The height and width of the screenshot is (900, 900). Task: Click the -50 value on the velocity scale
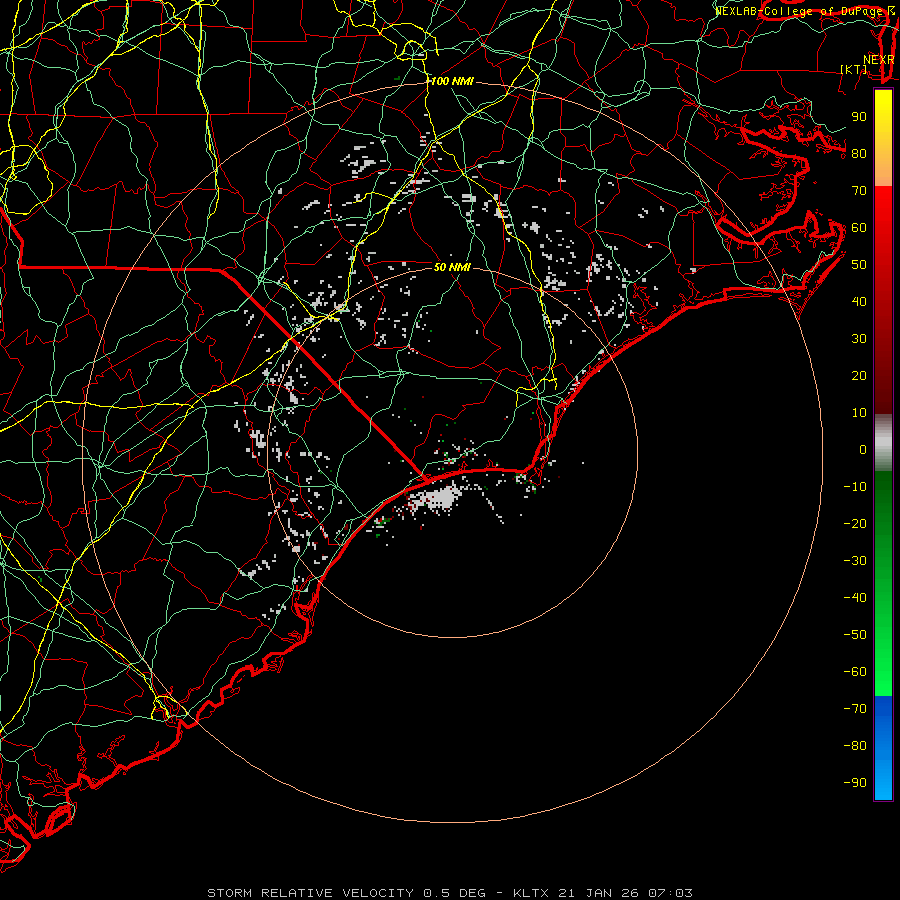(x=855, y=635)
